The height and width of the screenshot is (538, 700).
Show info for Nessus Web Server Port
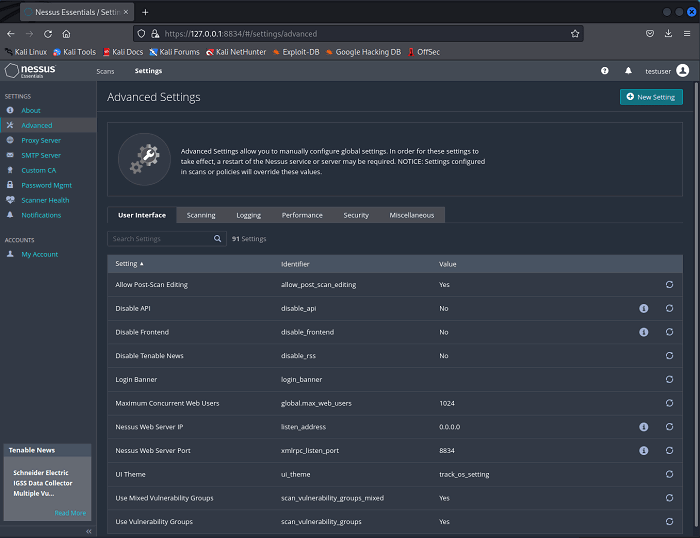coord(644,450)
